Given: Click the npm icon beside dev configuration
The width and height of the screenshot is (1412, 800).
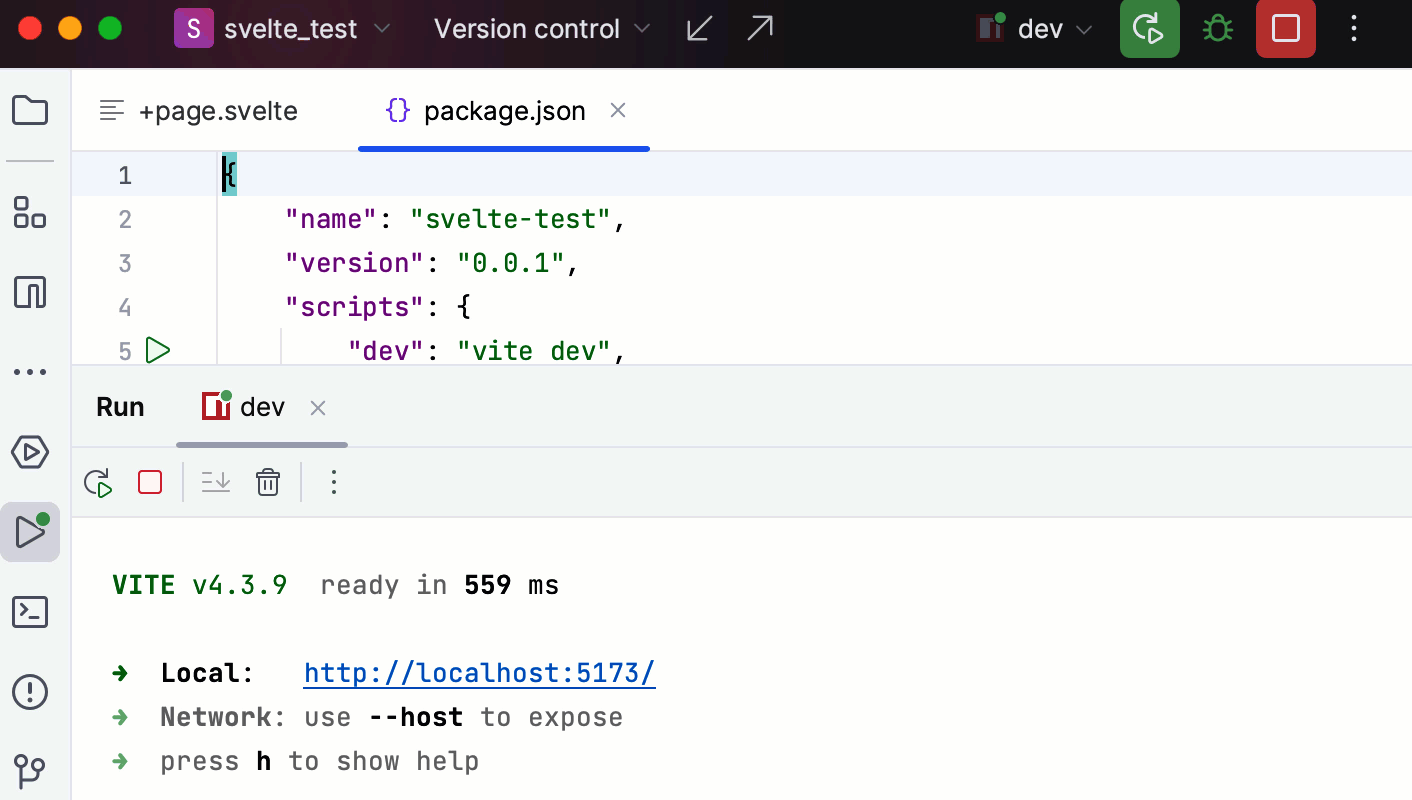Looking at the screenshot, I should 991,27.
